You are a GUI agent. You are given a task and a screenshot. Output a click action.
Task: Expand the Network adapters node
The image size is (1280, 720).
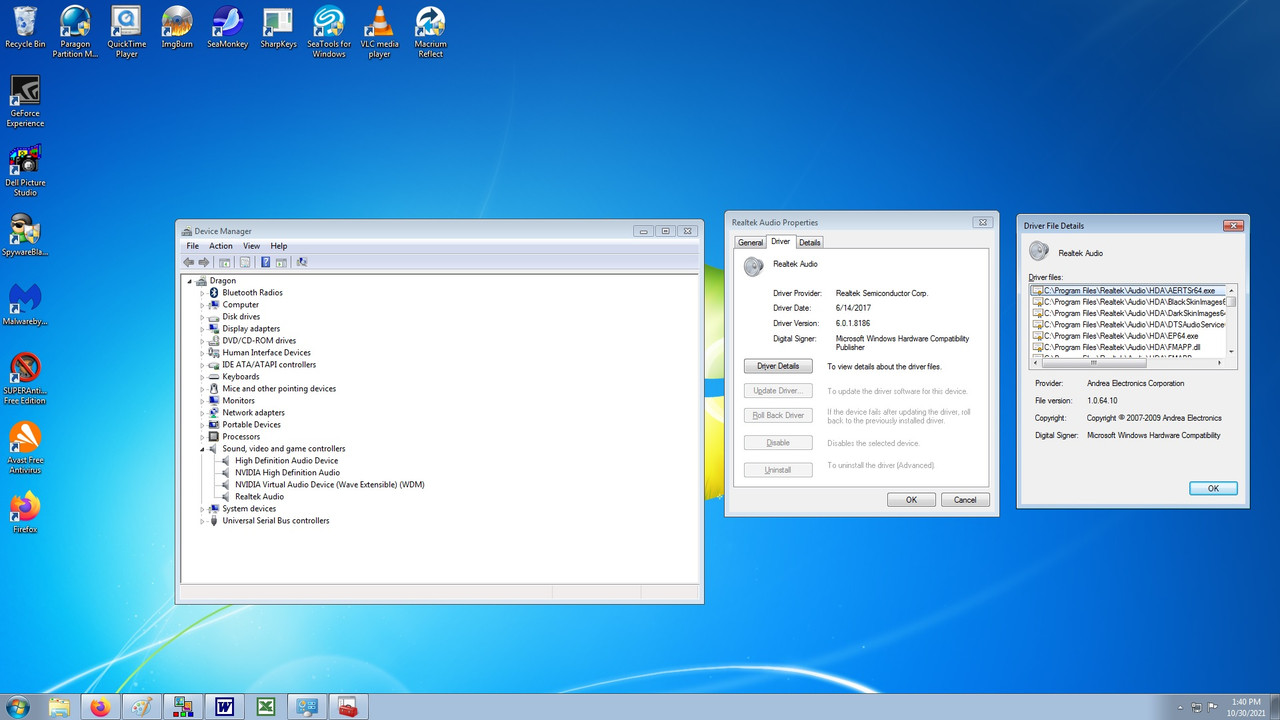tap(202, 413)
